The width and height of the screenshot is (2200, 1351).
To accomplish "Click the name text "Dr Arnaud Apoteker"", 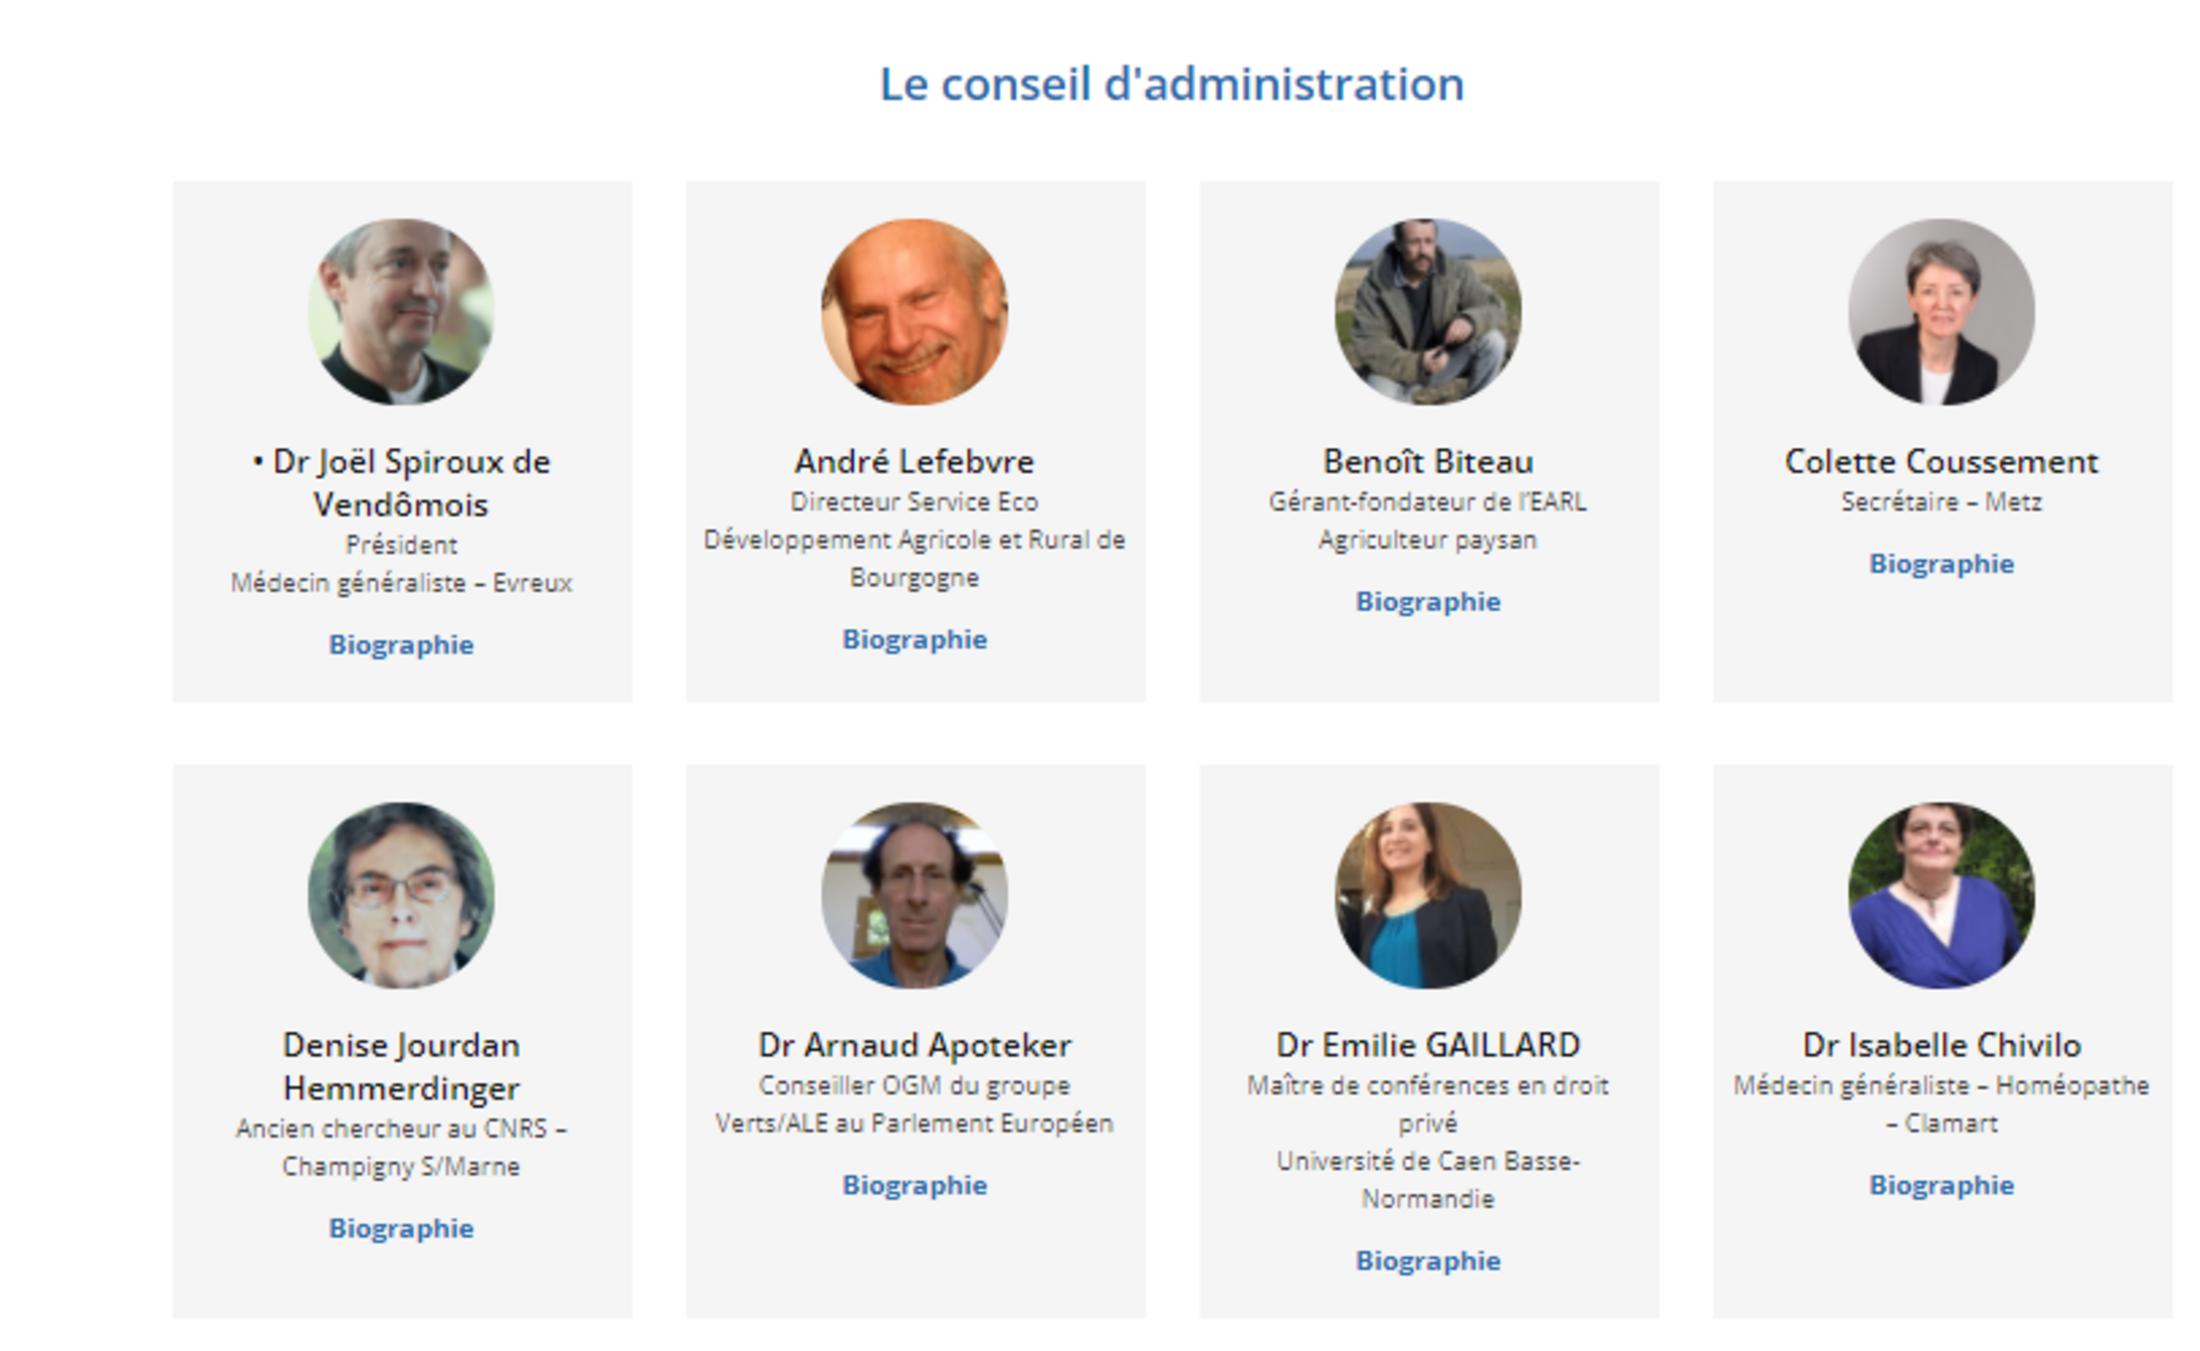I will point(914,1046).
